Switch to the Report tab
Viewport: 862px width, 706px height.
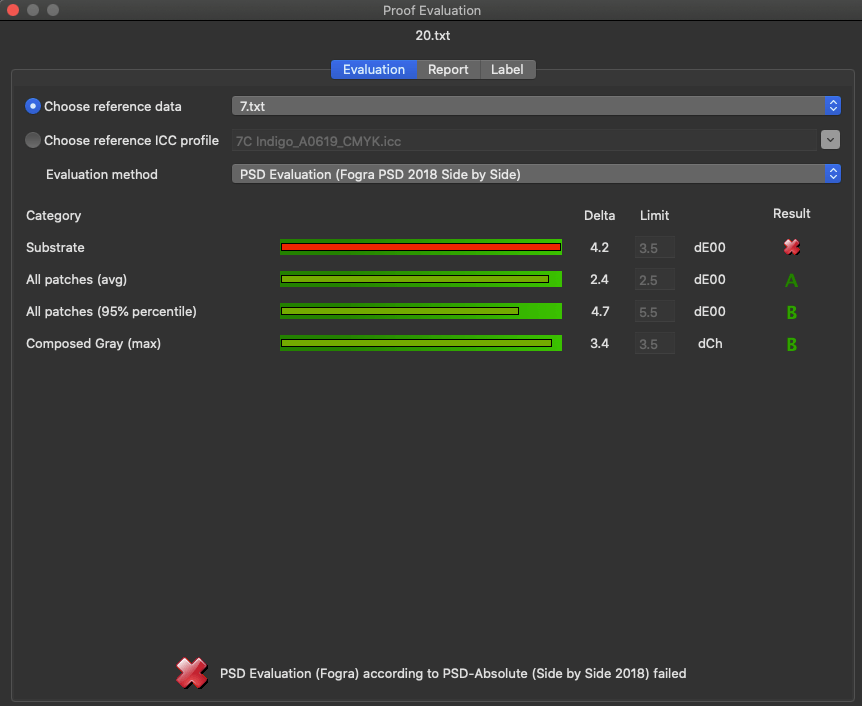coord(448,69)
